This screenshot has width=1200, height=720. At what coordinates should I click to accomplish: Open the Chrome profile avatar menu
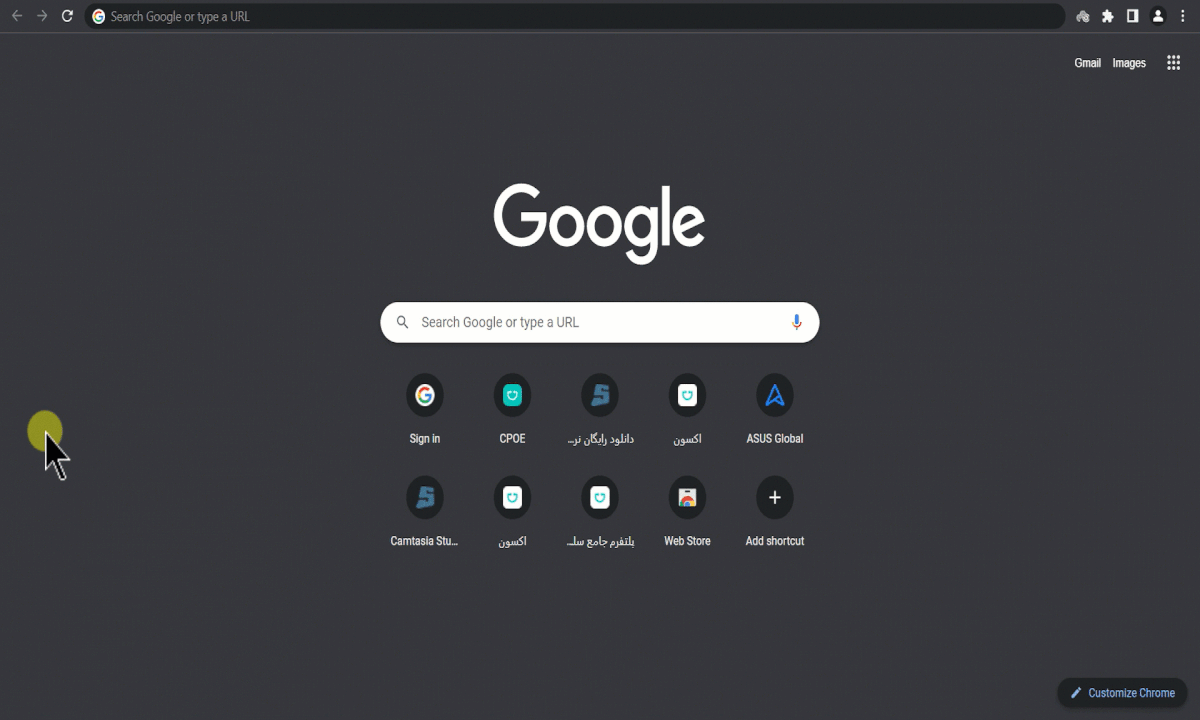tap(1158, 16)
